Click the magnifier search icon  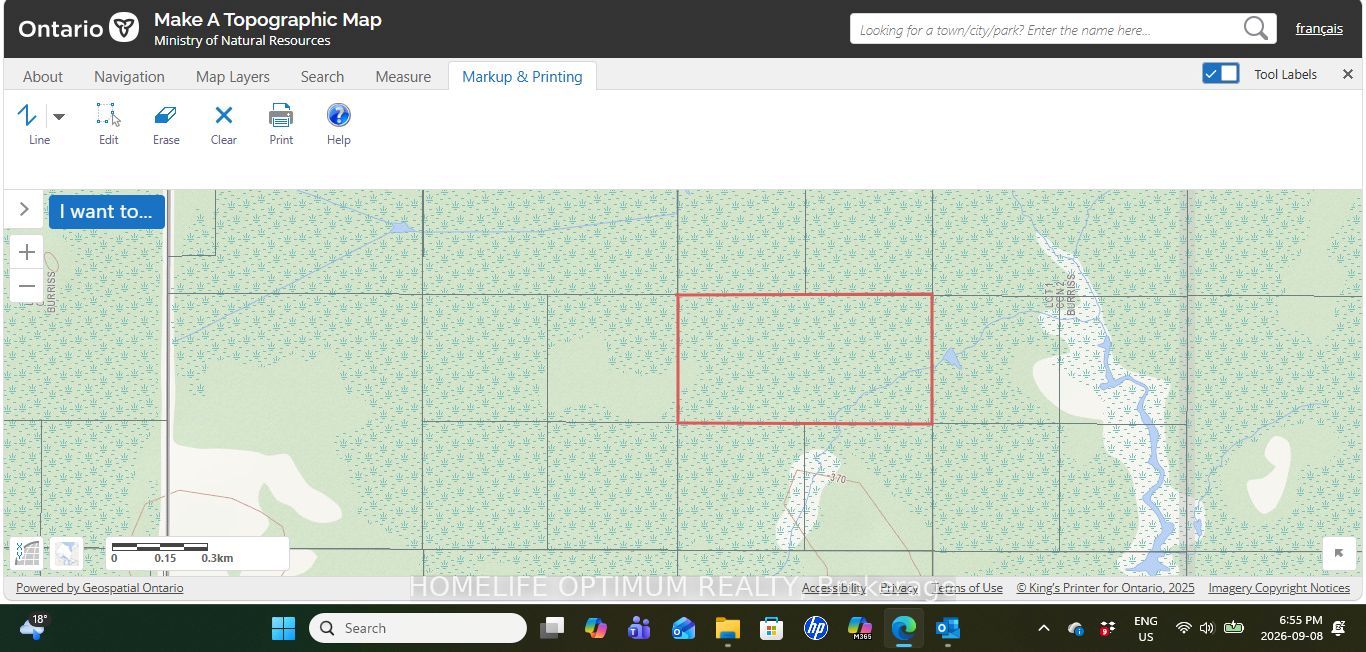pyautogui.click(x=1256, y=28)
